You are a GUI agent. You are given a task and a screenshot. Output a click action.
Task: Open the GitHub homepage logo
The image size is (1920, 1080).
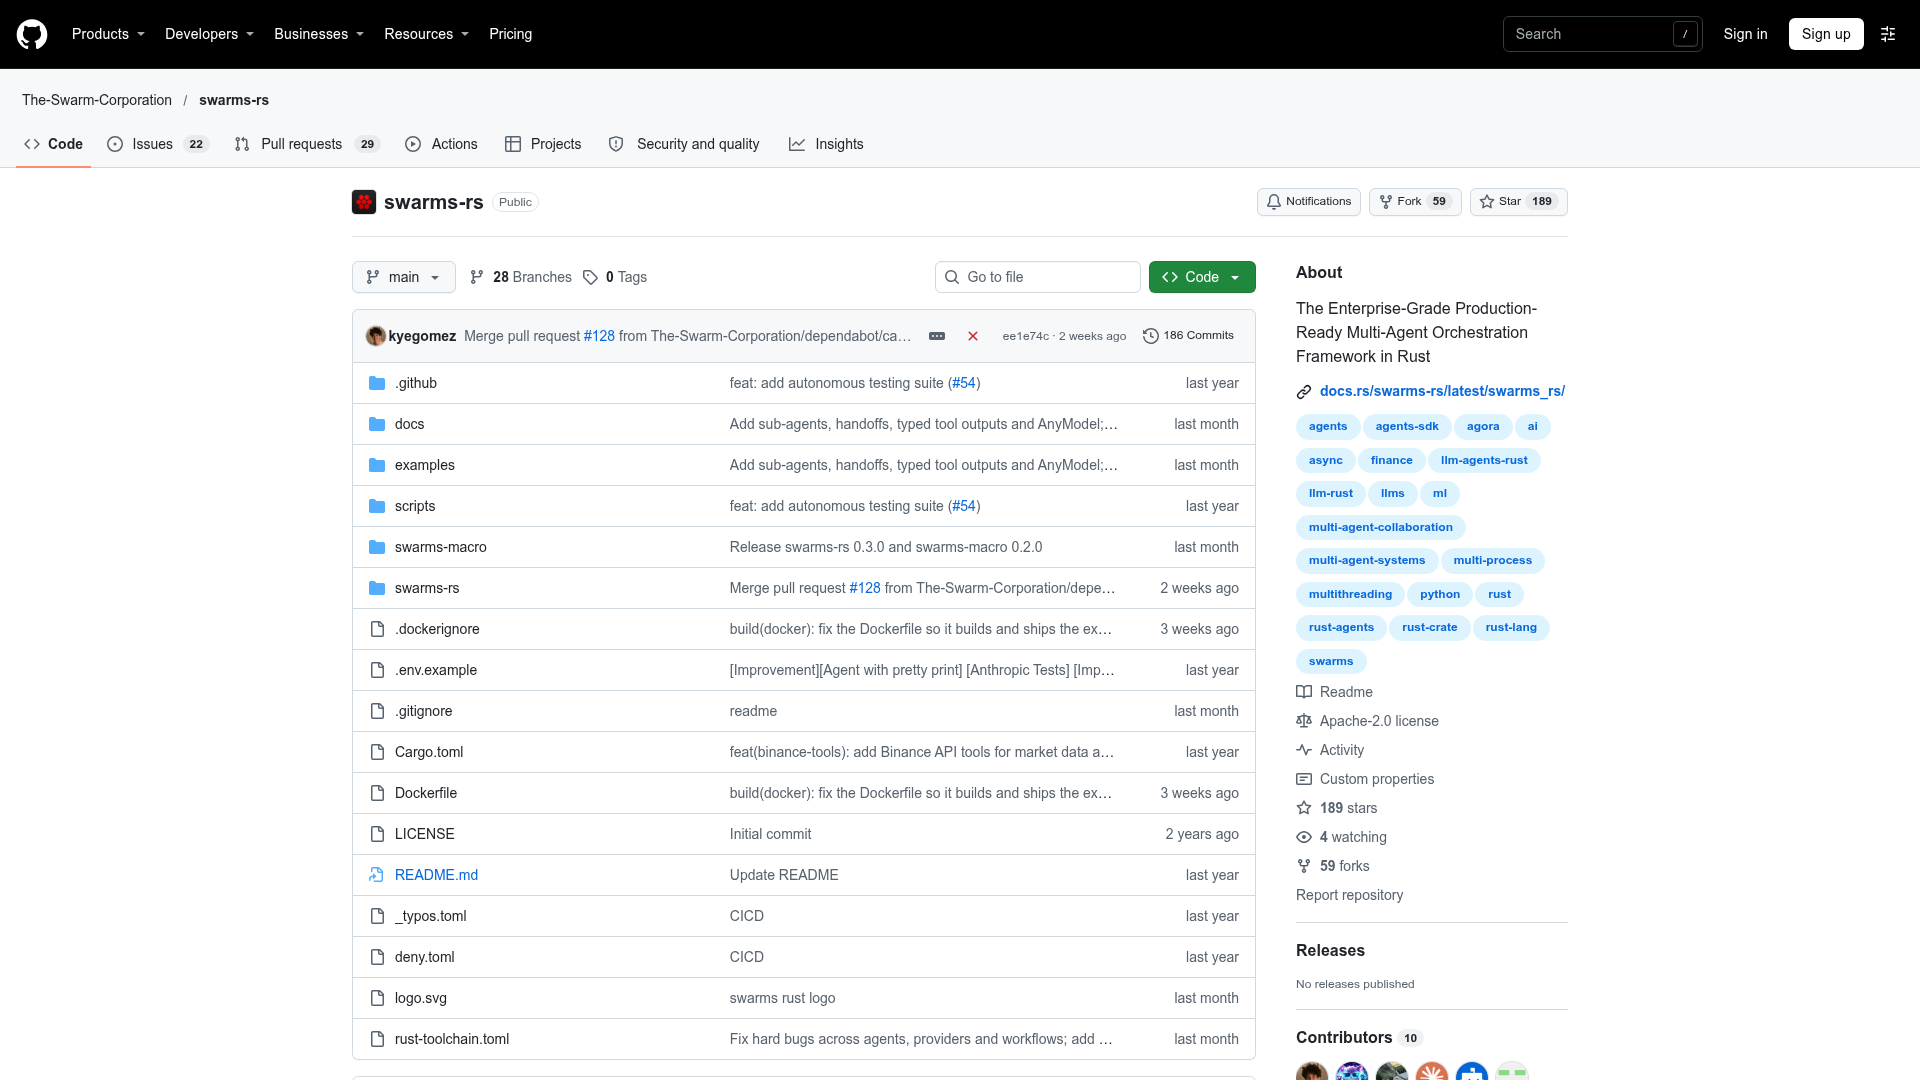tap(32, 34)
